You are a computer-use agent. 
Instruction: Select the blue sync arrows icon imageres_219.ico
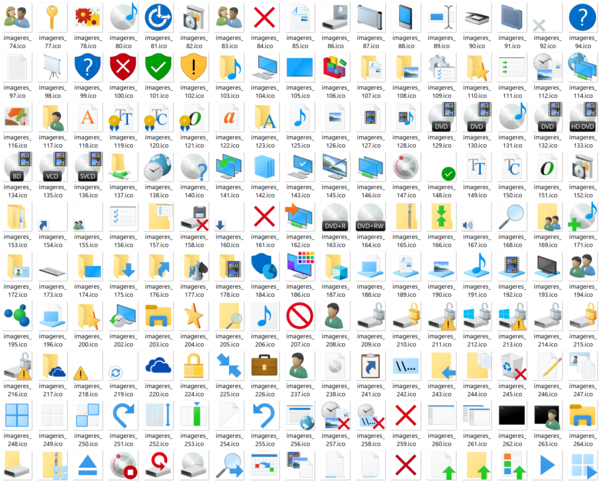click(116, 372)
